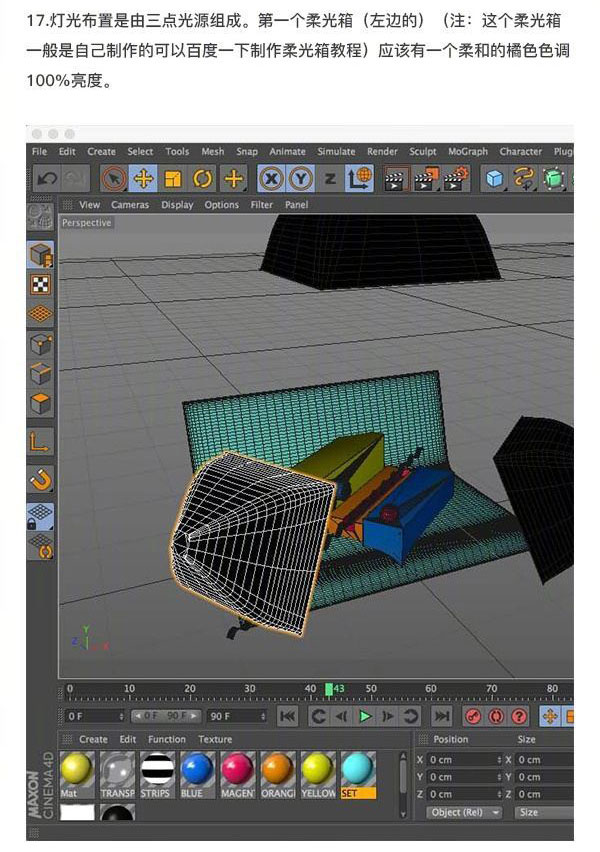This screenshot has width=600, height=852.
Task: Open the File menu
Action: [39, 151]
